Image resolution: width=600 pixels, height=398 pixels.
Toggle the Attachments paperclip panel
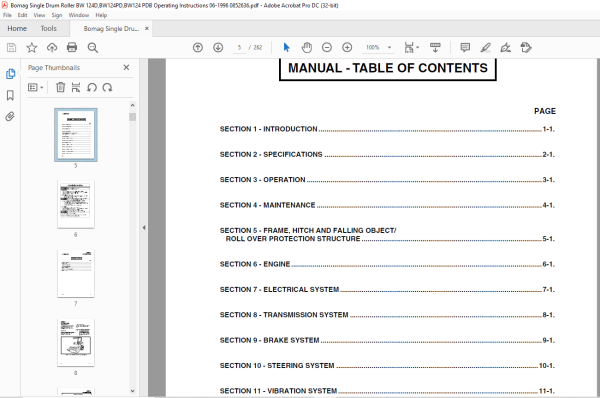10,116
